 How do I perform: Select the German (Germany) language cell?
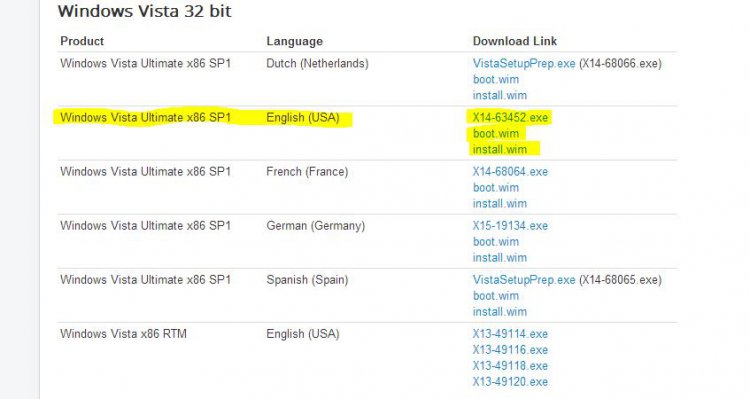click(315, 226)
